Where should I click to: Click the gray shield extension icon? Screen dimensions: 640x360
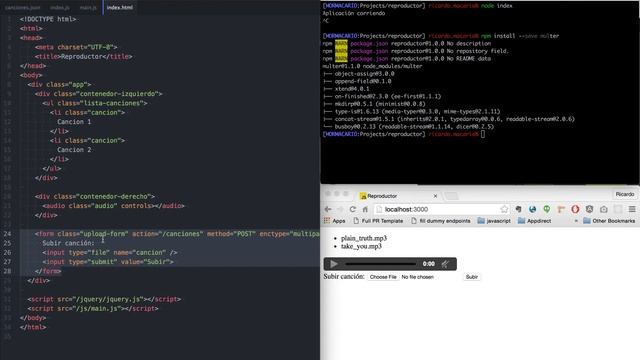coord(589,209)
